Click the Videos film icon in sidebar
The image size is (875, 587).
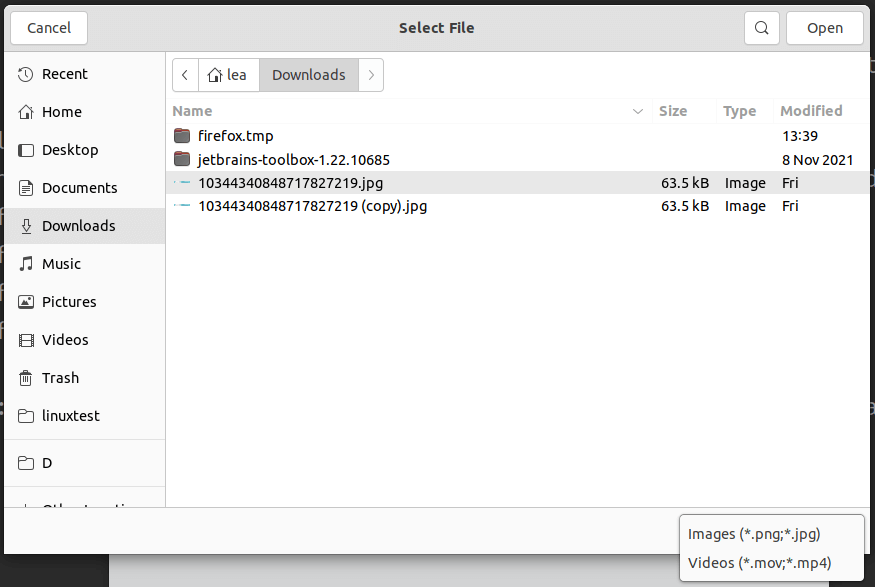(x=26, y=340)
